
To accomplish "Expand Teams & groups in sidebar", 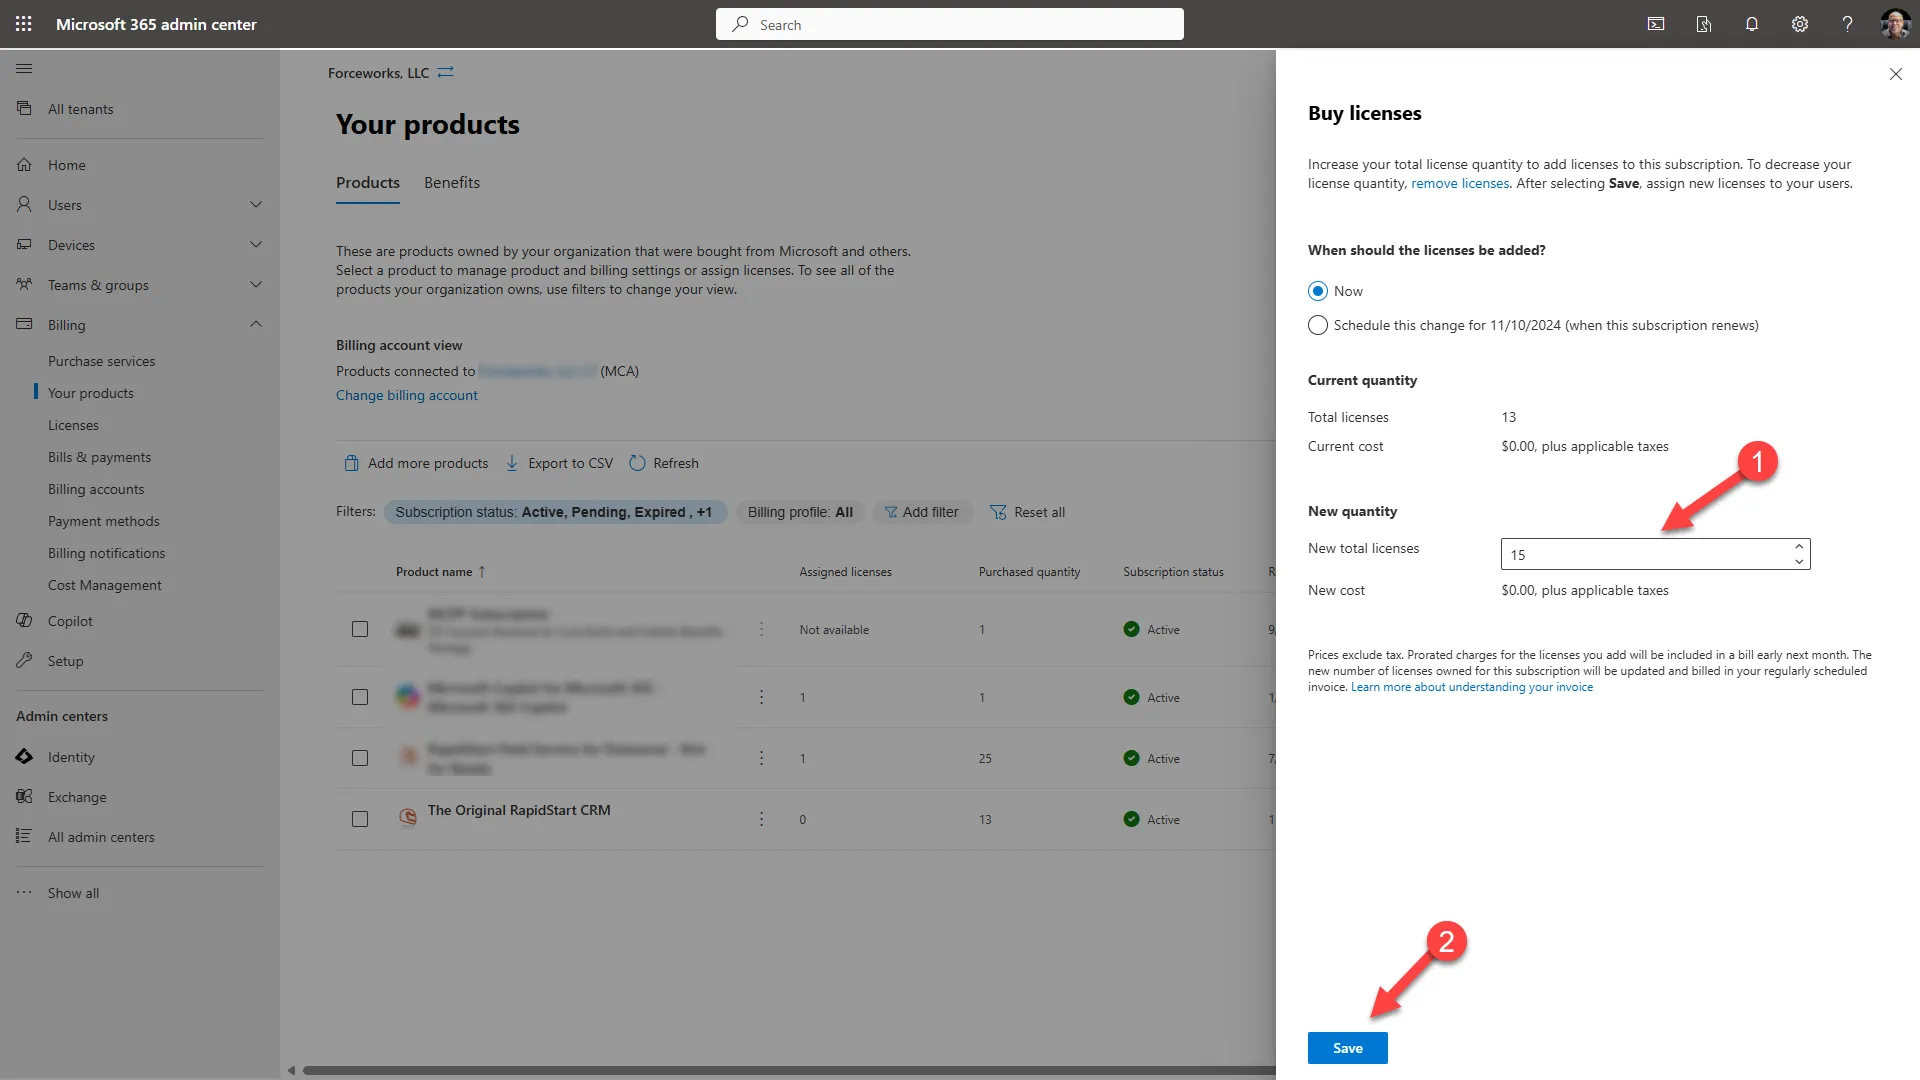I will click(x=256, y=284).
